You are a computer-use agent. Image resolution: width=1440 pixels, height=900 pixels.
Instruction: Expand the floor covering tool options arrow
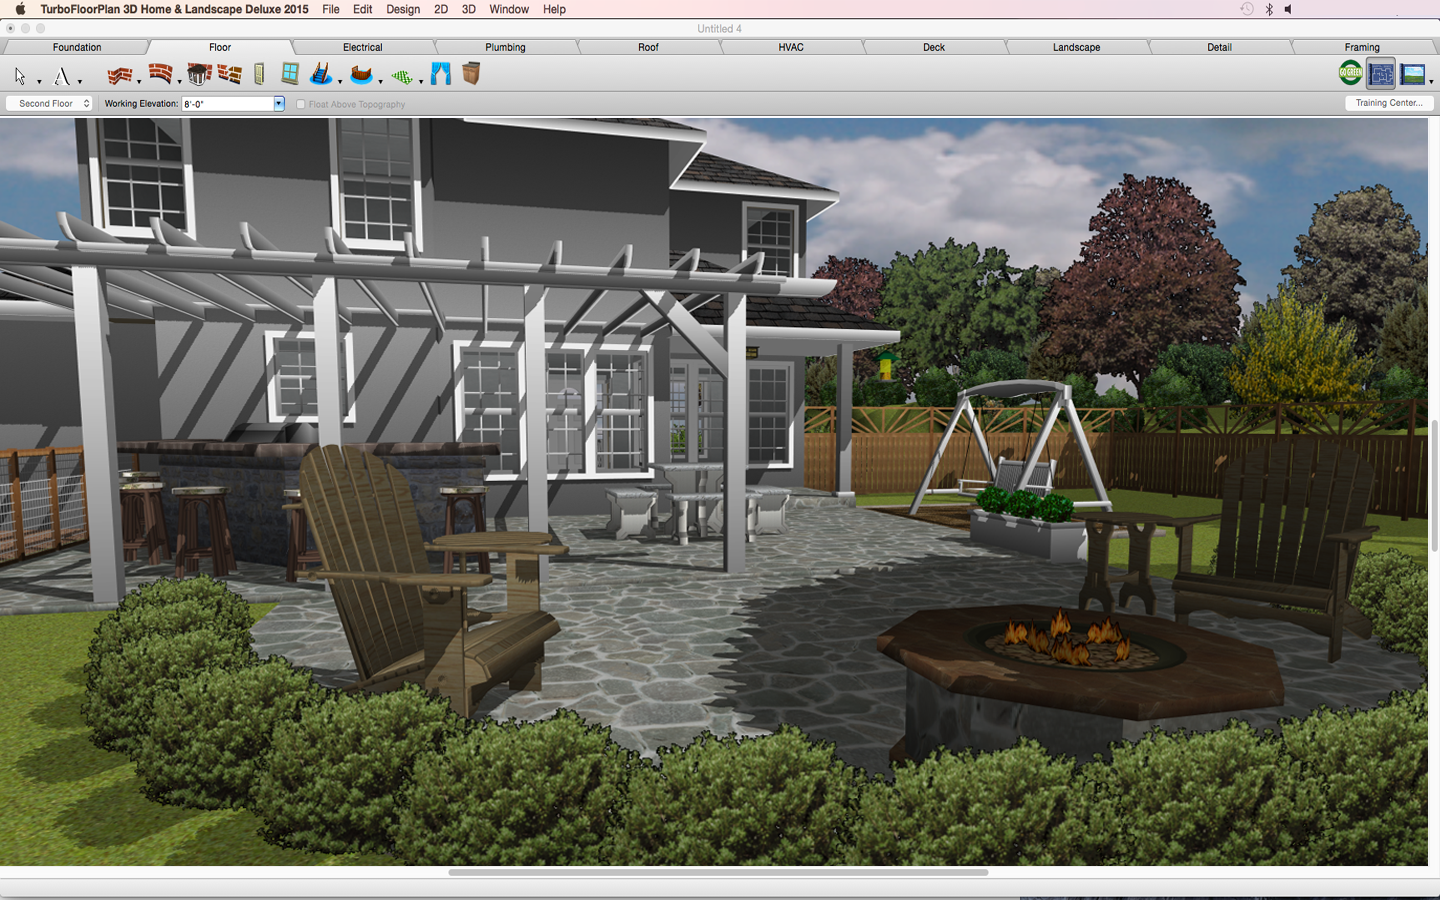pyautogui.click(x=420, y=82)
